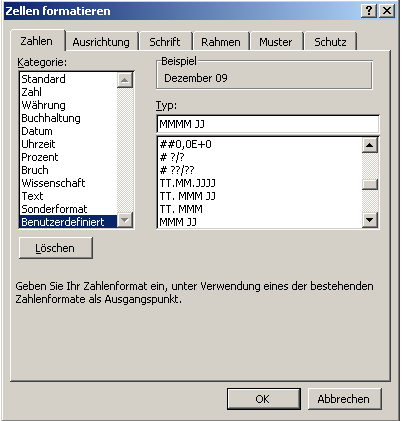Click down arrow of Kategorie list scrollbar
Screen dimensions: 402x421
(x=125, y=220)
